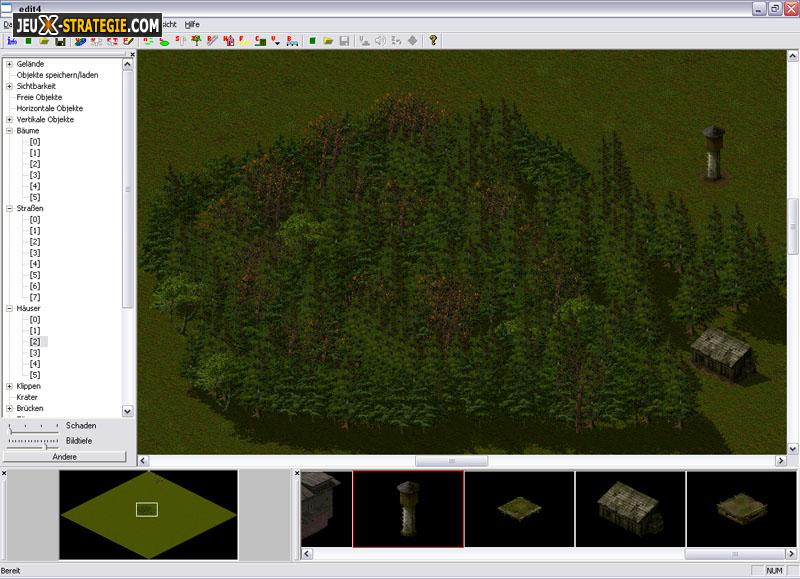Click the highlighted viewport rectangle in minimap
The height and width of the screenshot is (579, 800).
tap(147, 509)
